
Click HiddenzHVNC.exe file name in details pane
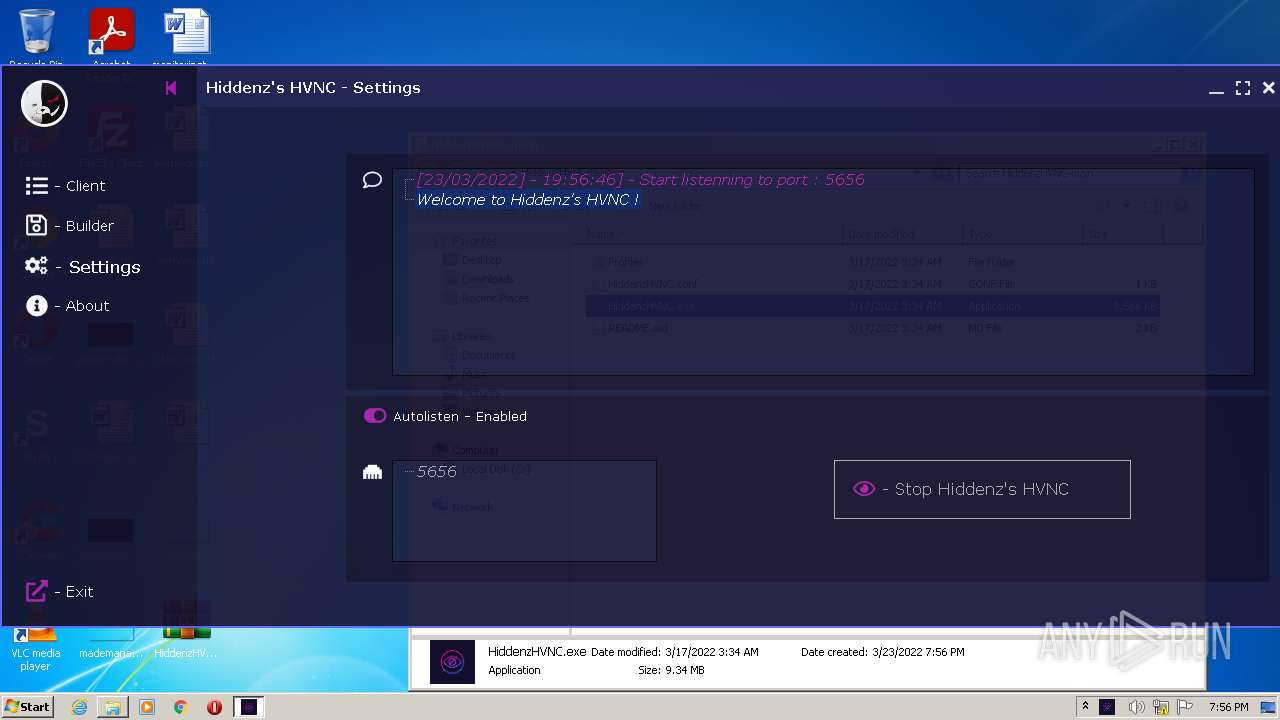point(537,652)
